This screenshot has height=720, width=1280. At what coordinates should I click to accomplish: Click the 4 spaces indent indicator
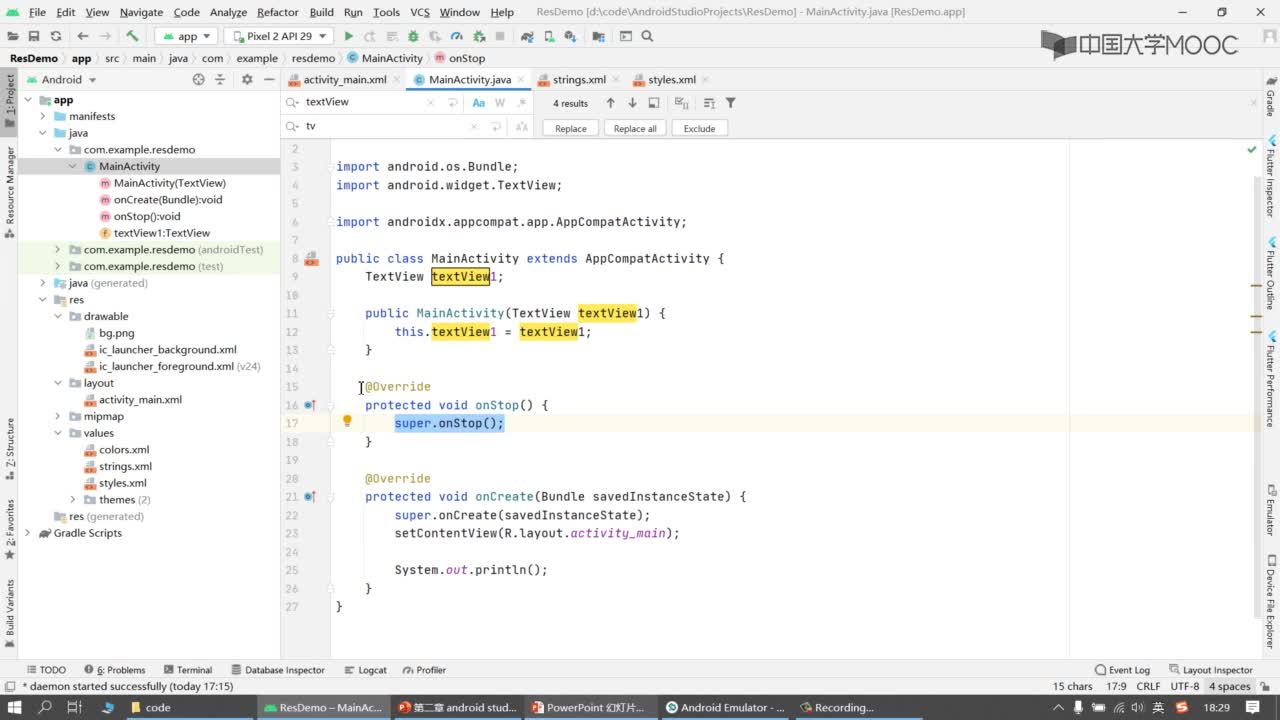click(x=1230, y=686)
